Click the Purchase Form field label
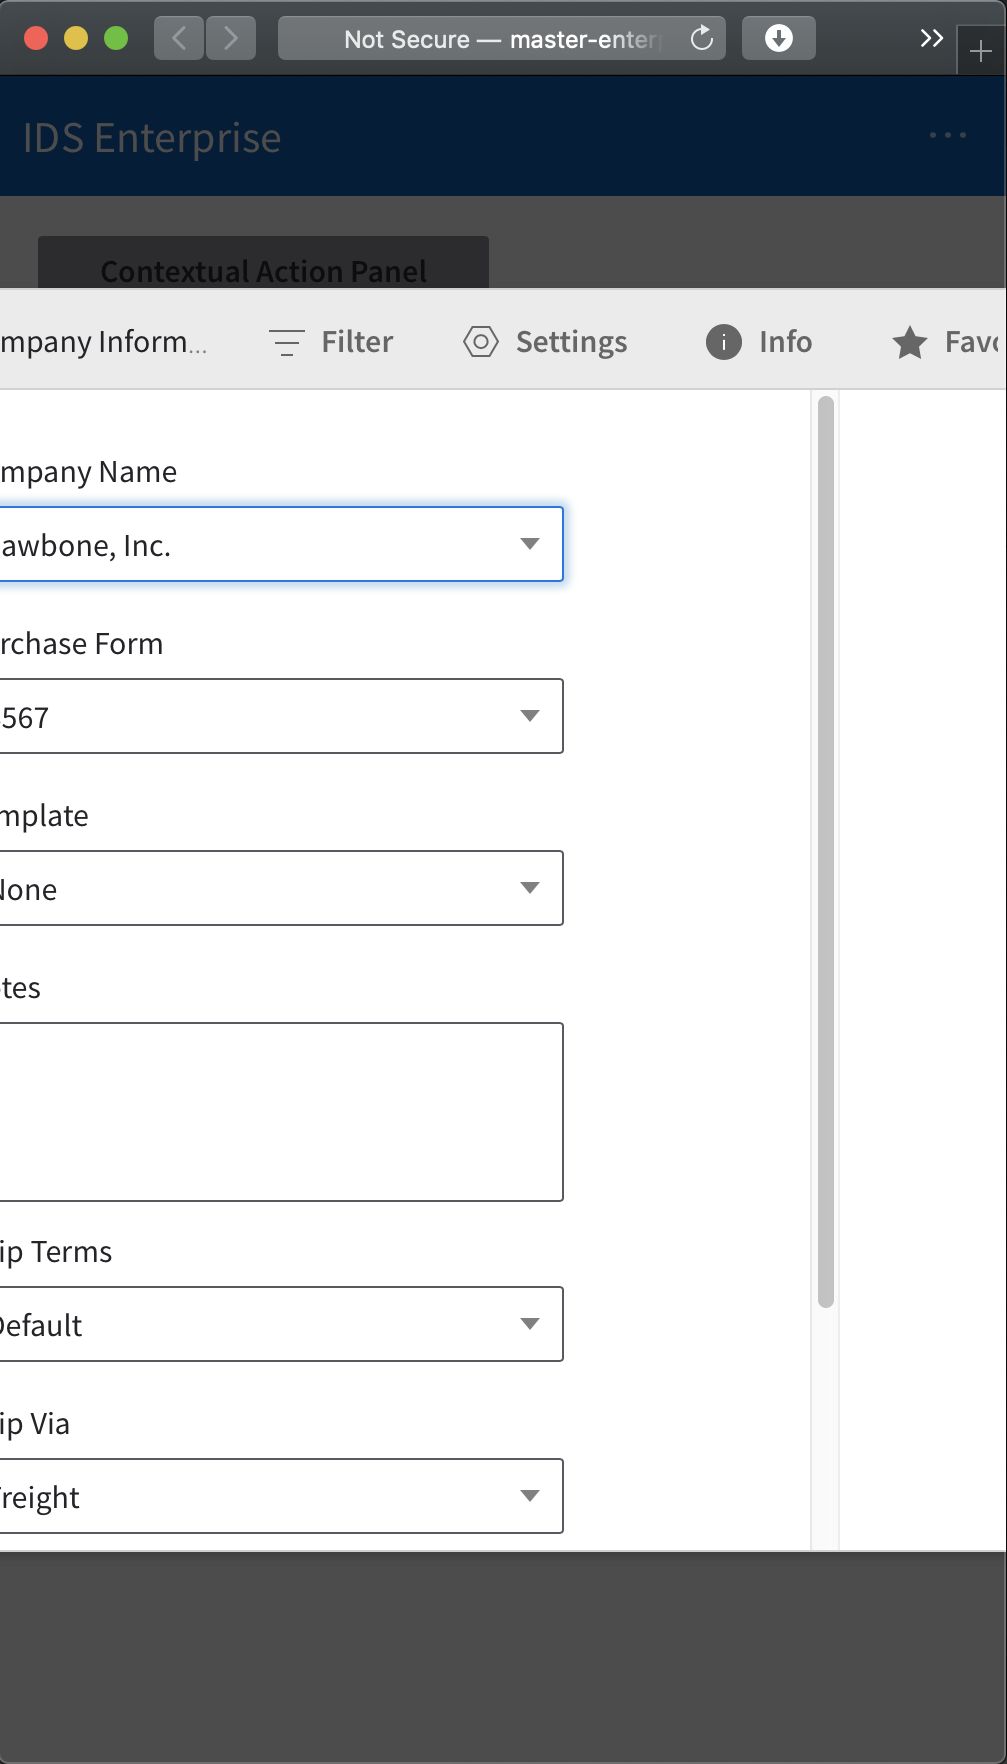 (81, 644)
